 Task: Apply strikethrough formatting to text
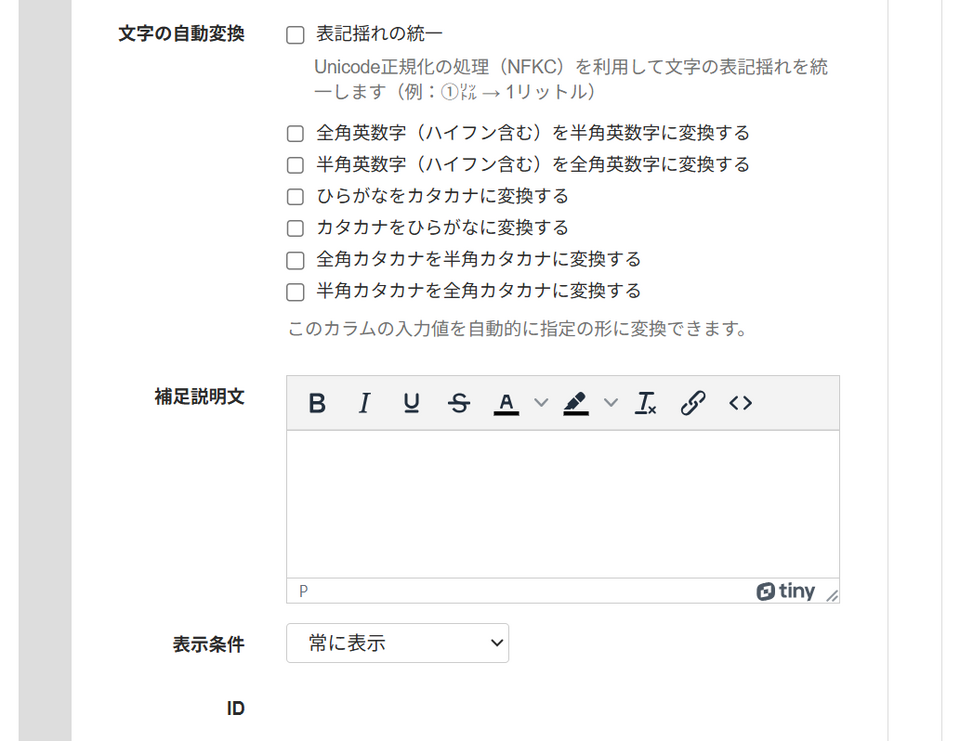coord(459,403)
